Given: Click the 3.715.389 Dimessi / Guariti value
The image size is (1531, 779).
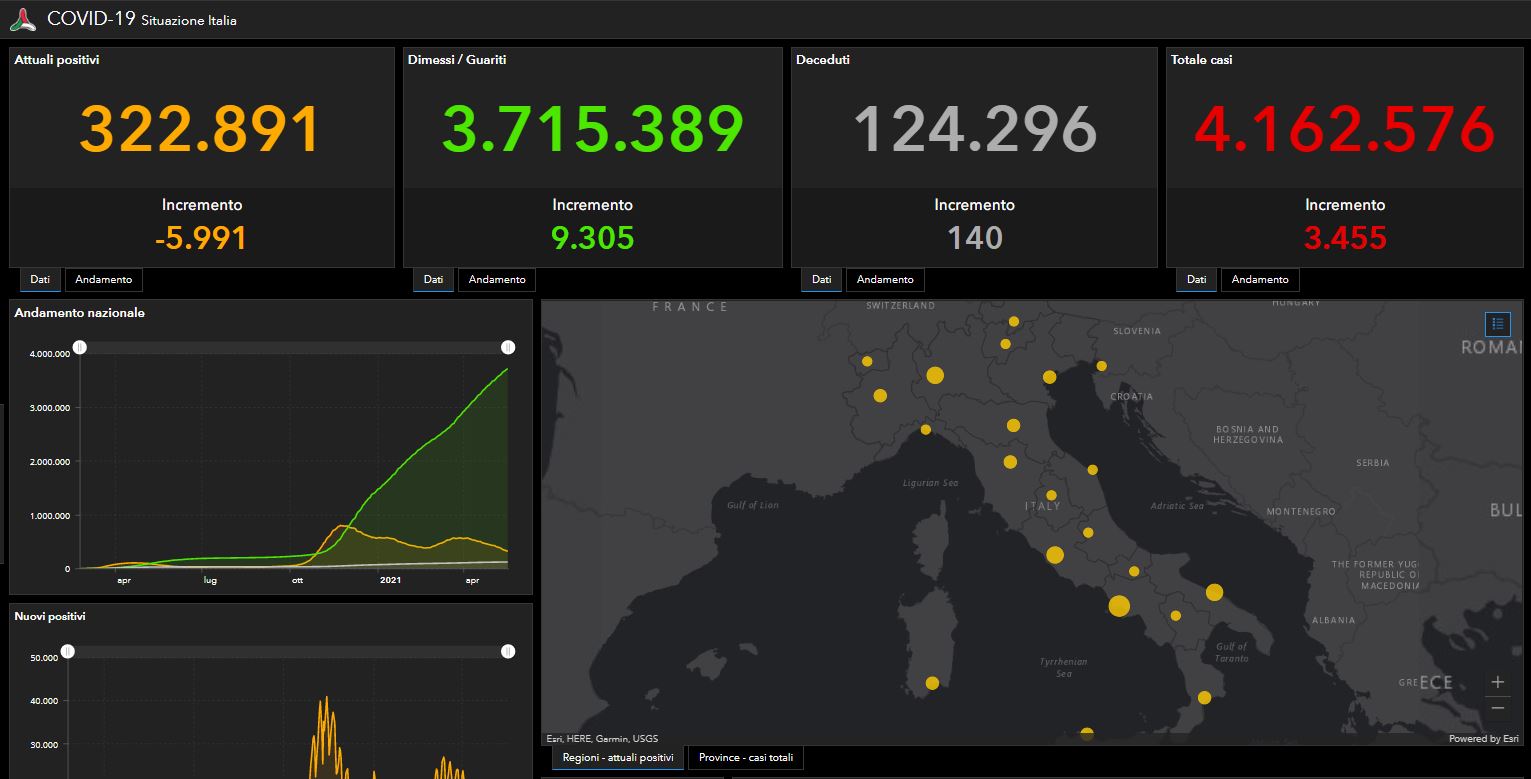Looking at the screenshot, I should coord(593,129).
